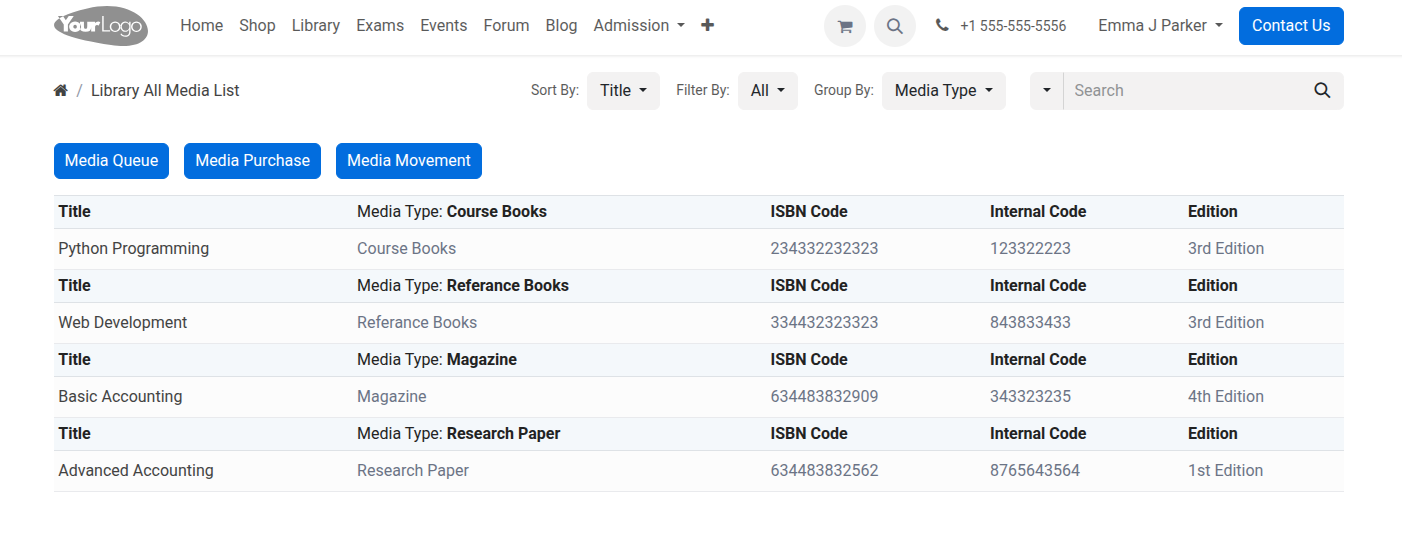Click the 'Library All Media List' breadcrumb text
Viewport: 1402px width, 542px height.
click(x=165, y=91)
